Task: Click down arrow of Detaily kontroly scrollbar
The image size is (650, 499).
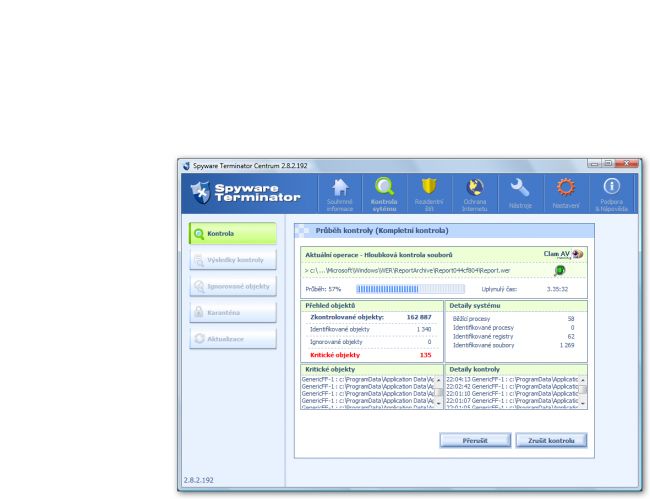Action: (583, 404)
